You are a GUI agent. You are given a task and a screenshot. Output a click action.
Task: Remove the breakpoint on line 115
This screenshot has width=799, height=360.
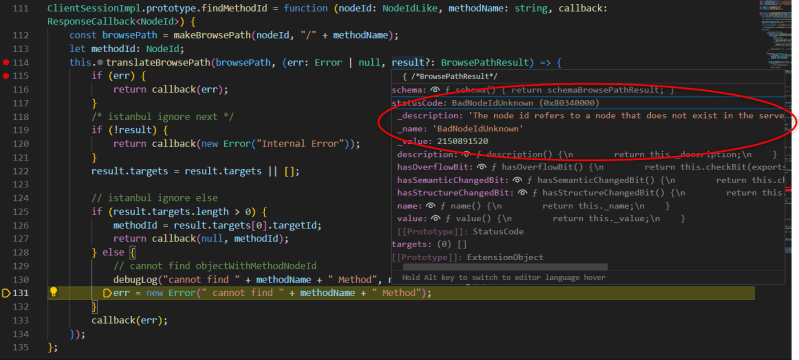pos(6,76)
